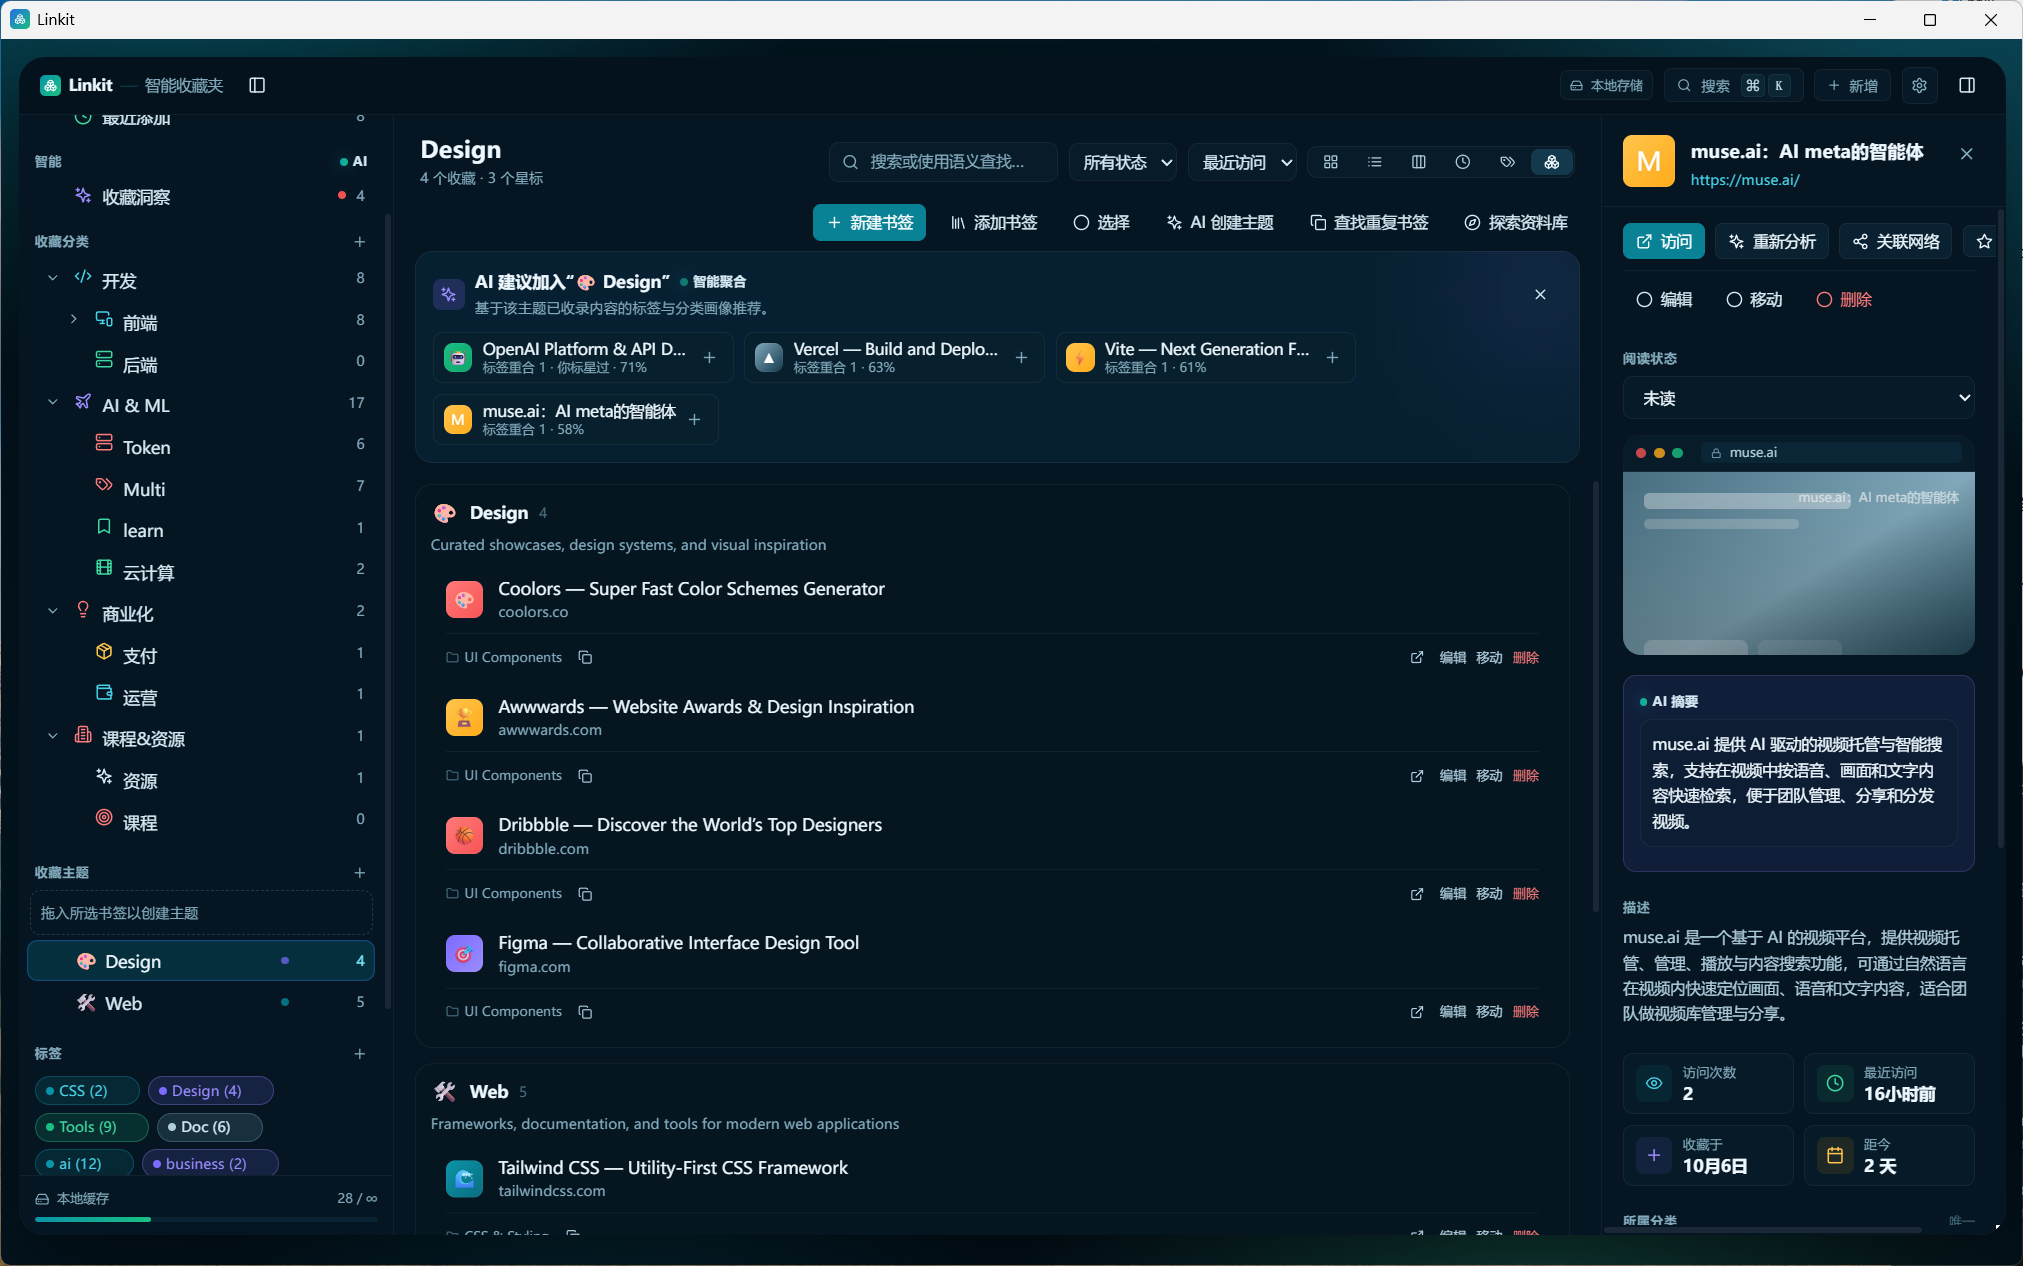Dismiss the AI suggestion banner
The width and height of the screenshot is (2023, 1266).
pyautogui.click(x=1540, y=295)
